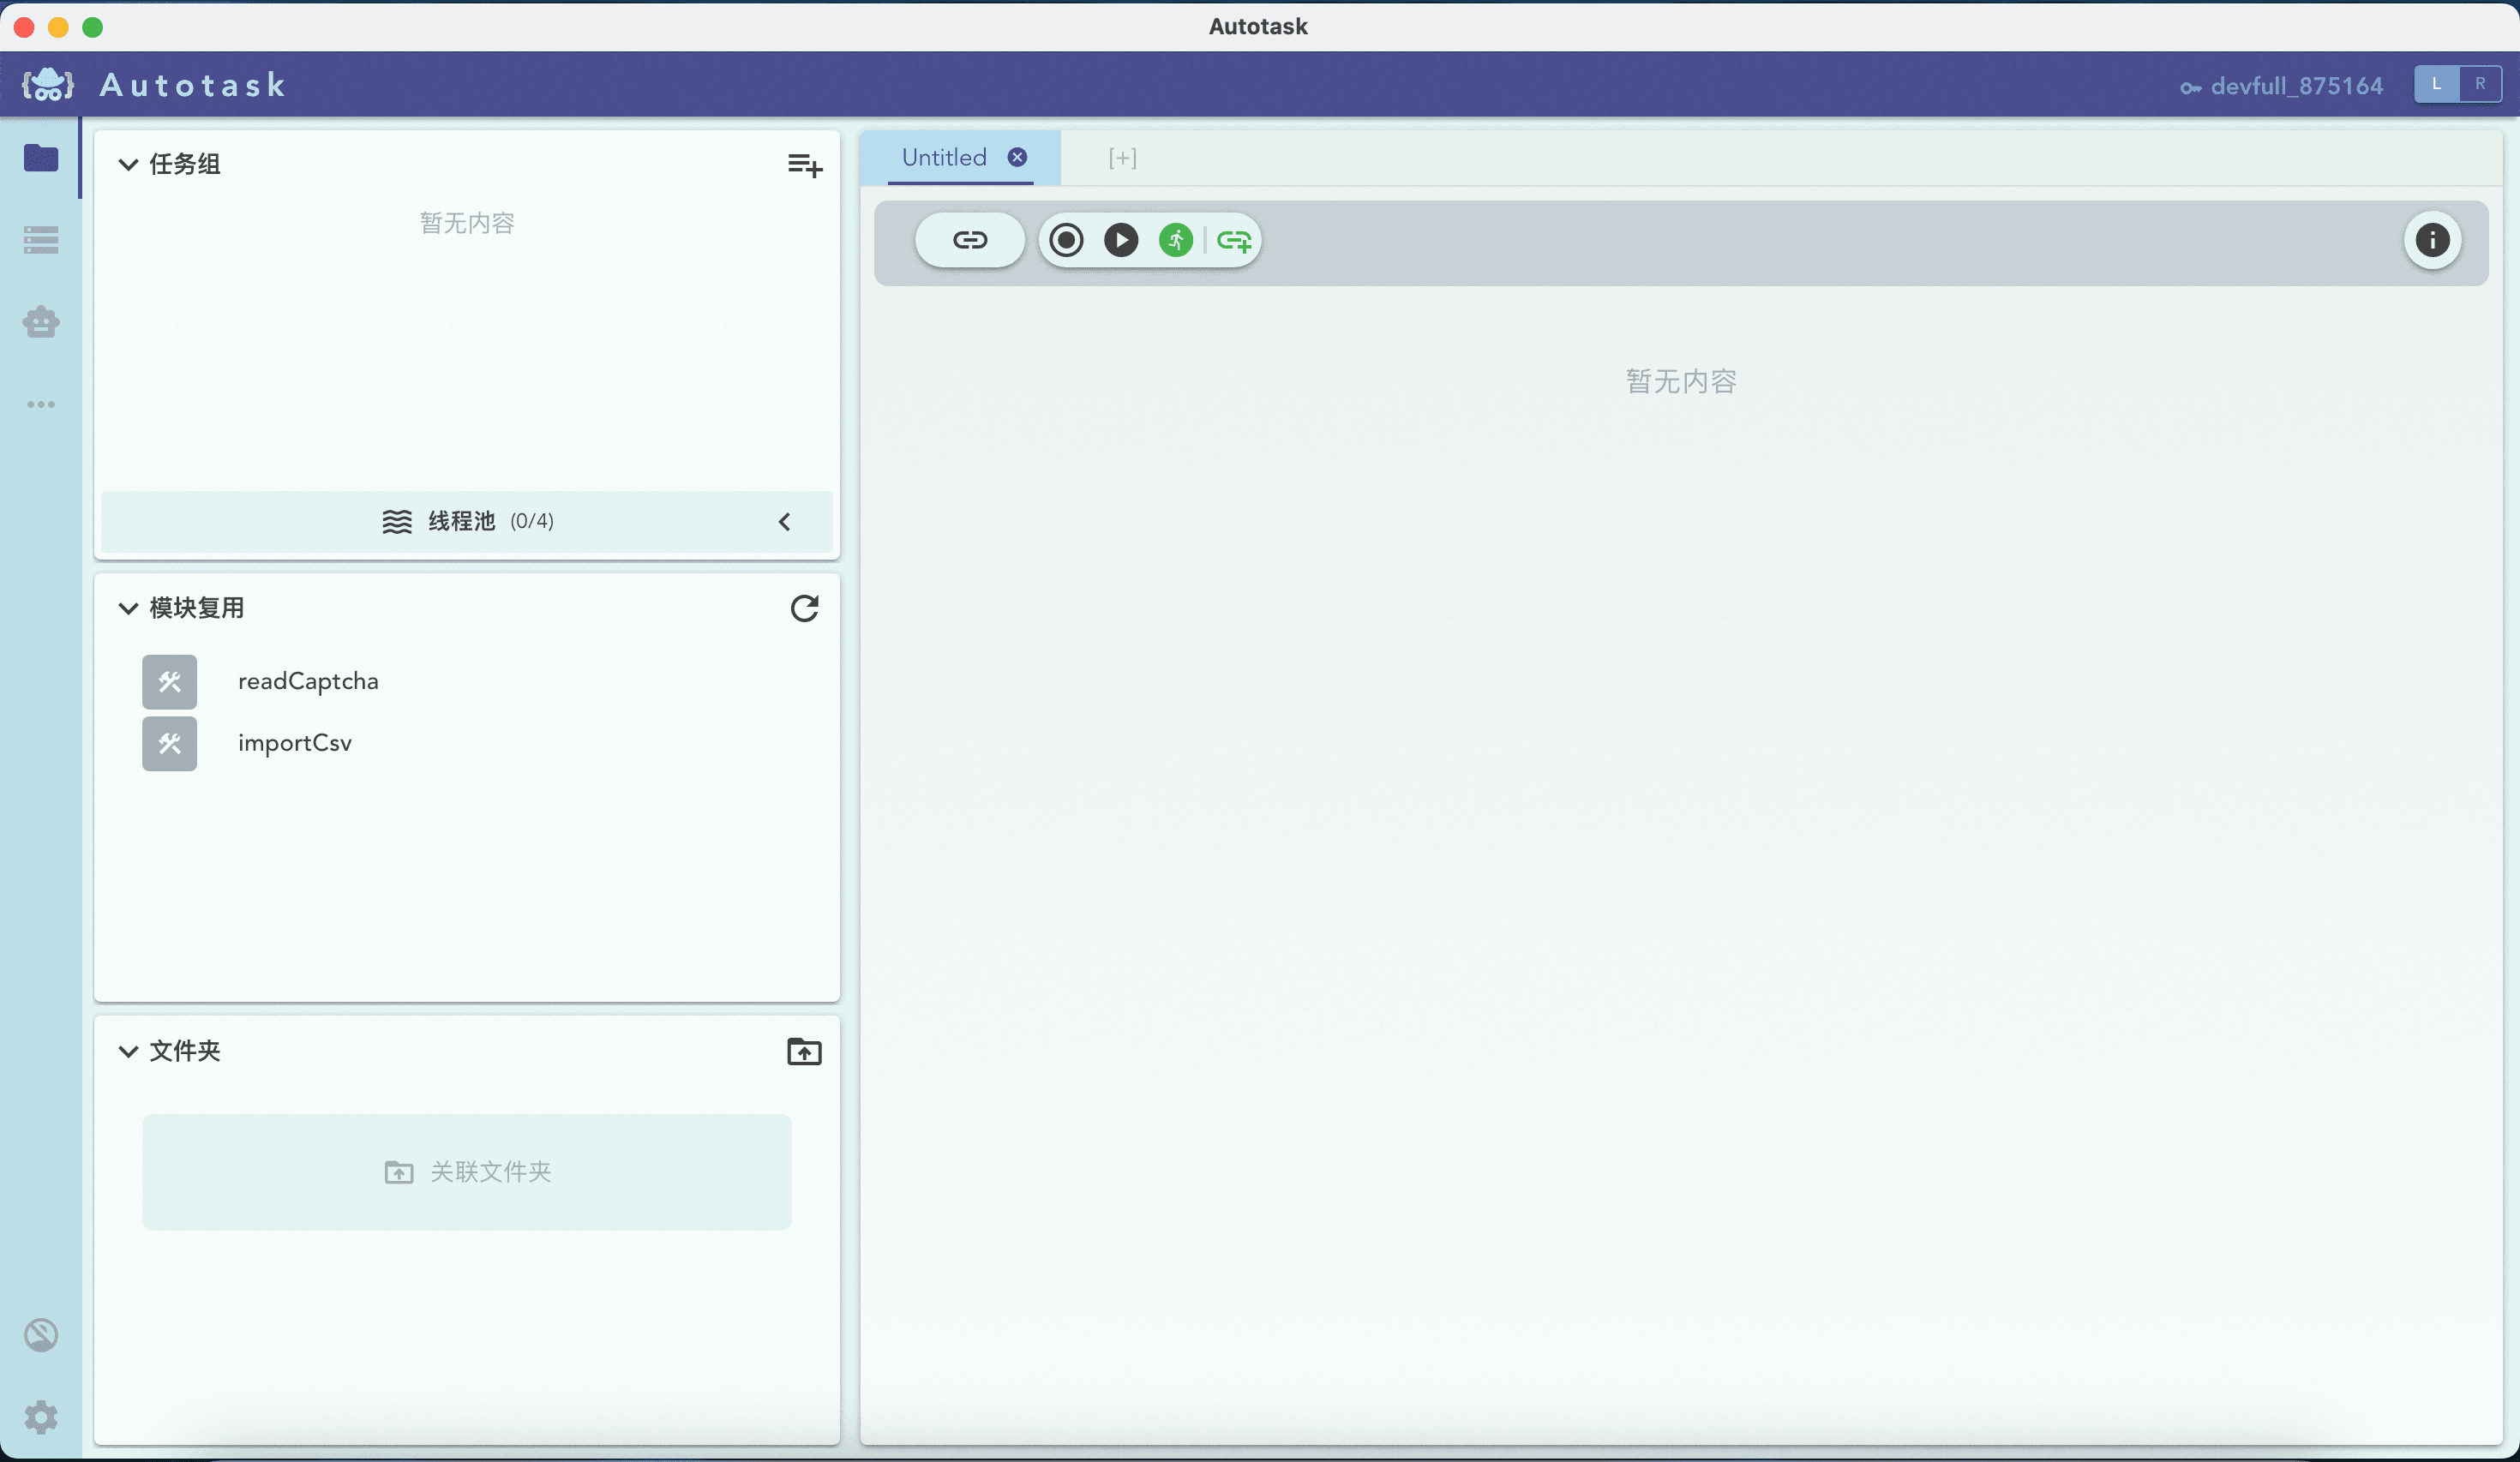Image resolution: width=2520 pixels, height=1462 pixels.
Task: Switch to the L side toggle
Action: [x=2436, y=85]
